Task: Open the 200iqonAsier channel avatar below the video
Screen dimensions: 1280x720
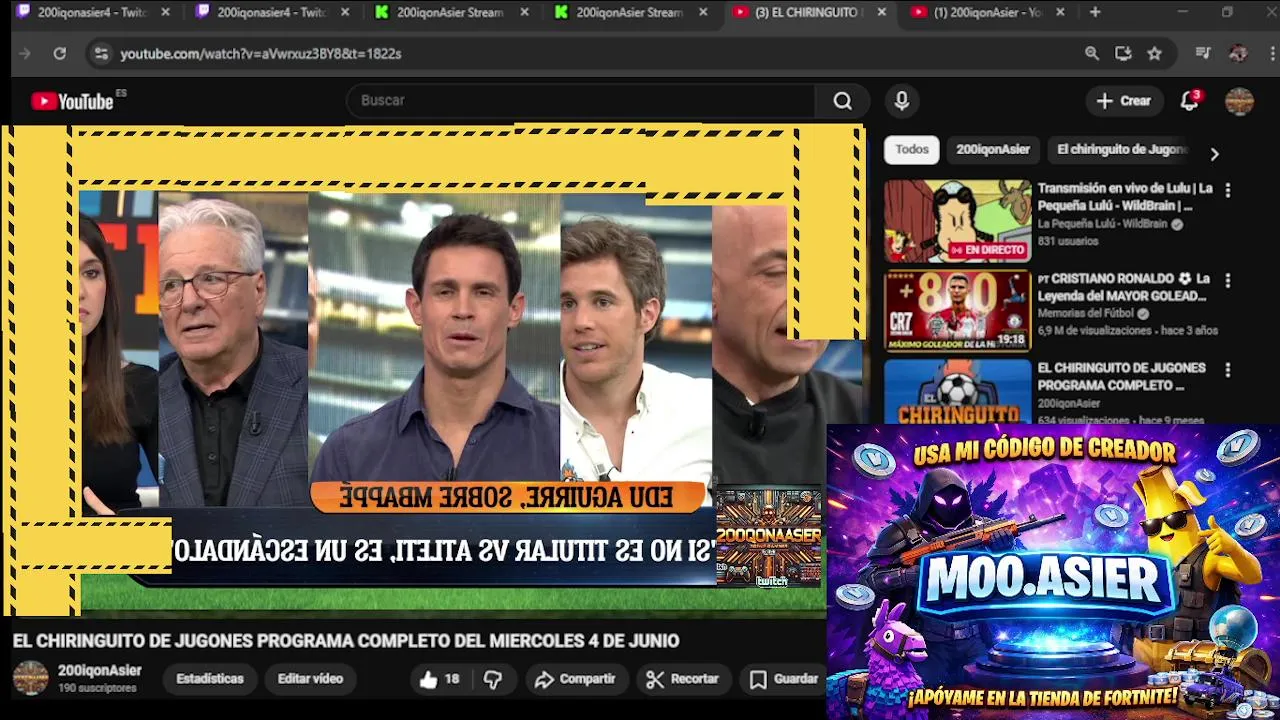Action: tap(30, 678)
